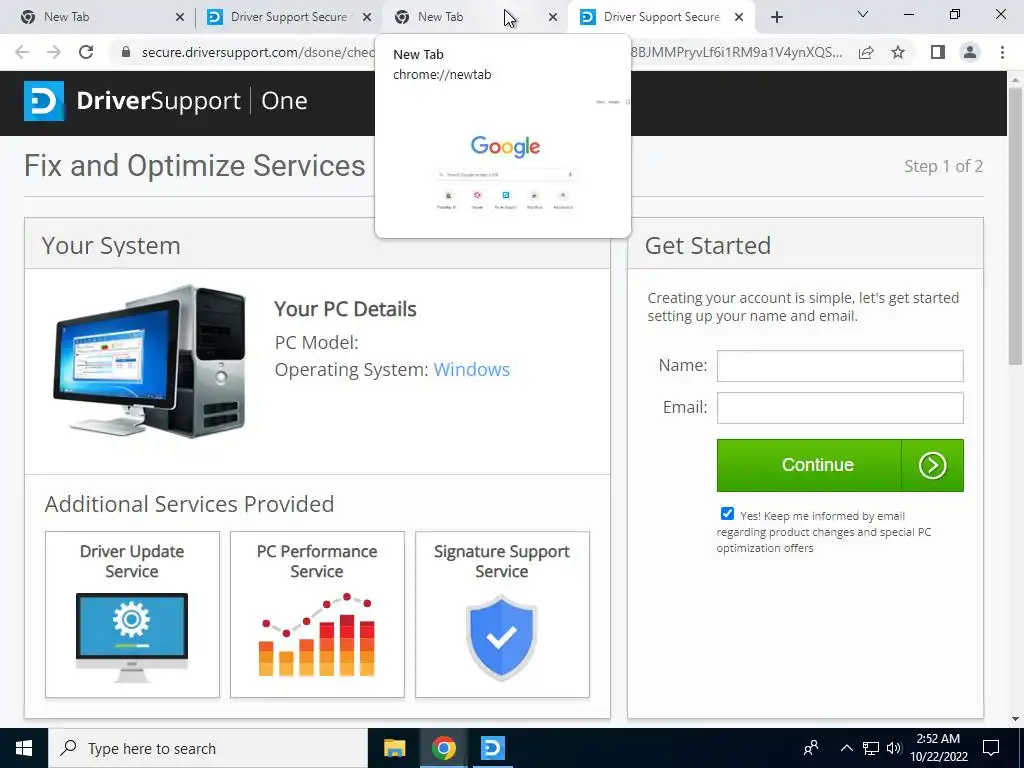Open Windows Start menu

point(24,748)
